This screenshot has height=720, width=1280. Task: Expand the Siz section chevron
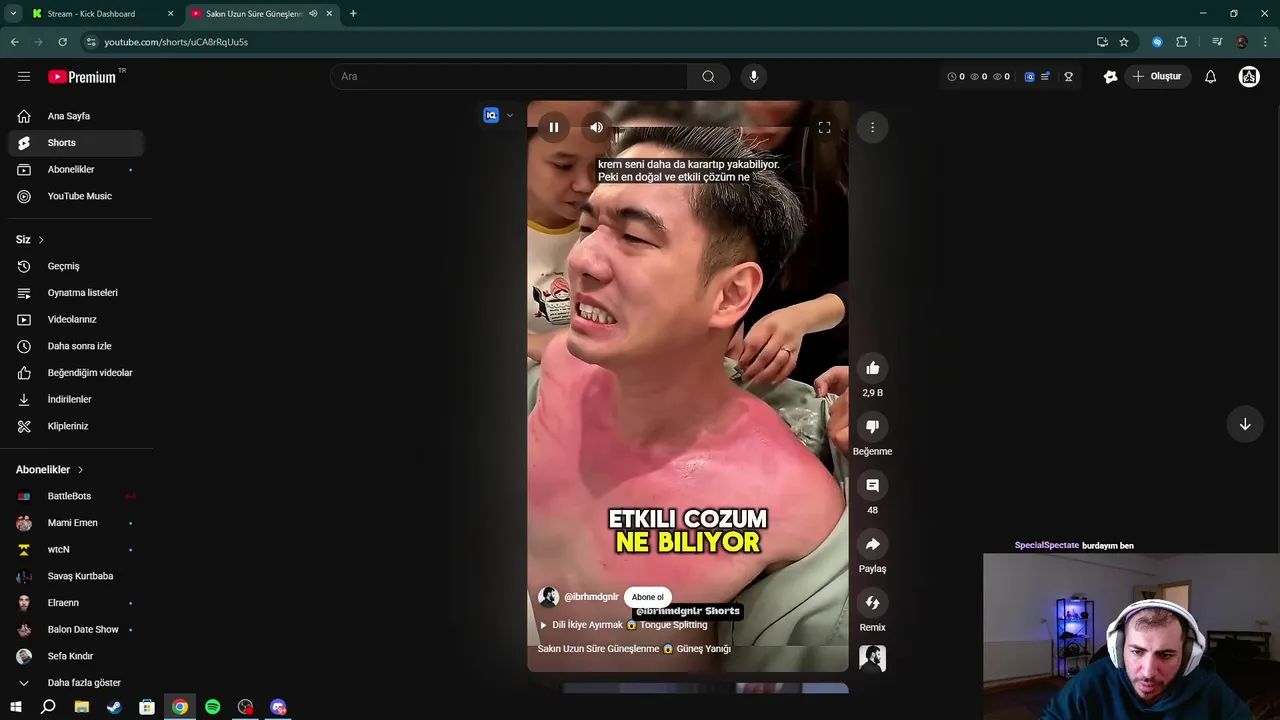(x=41, y=240)
